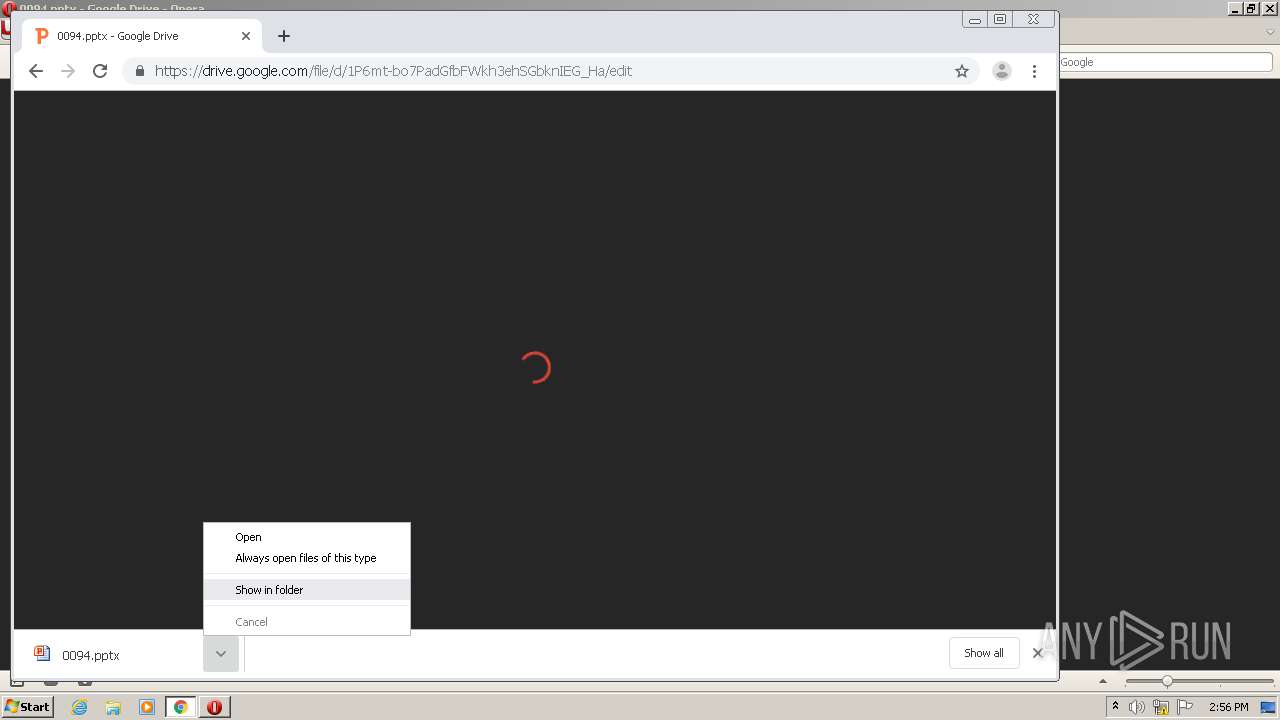Switch to Chrome in the taskbar
The width and height of the screenshot is (1280, 720).
point(180,707)
